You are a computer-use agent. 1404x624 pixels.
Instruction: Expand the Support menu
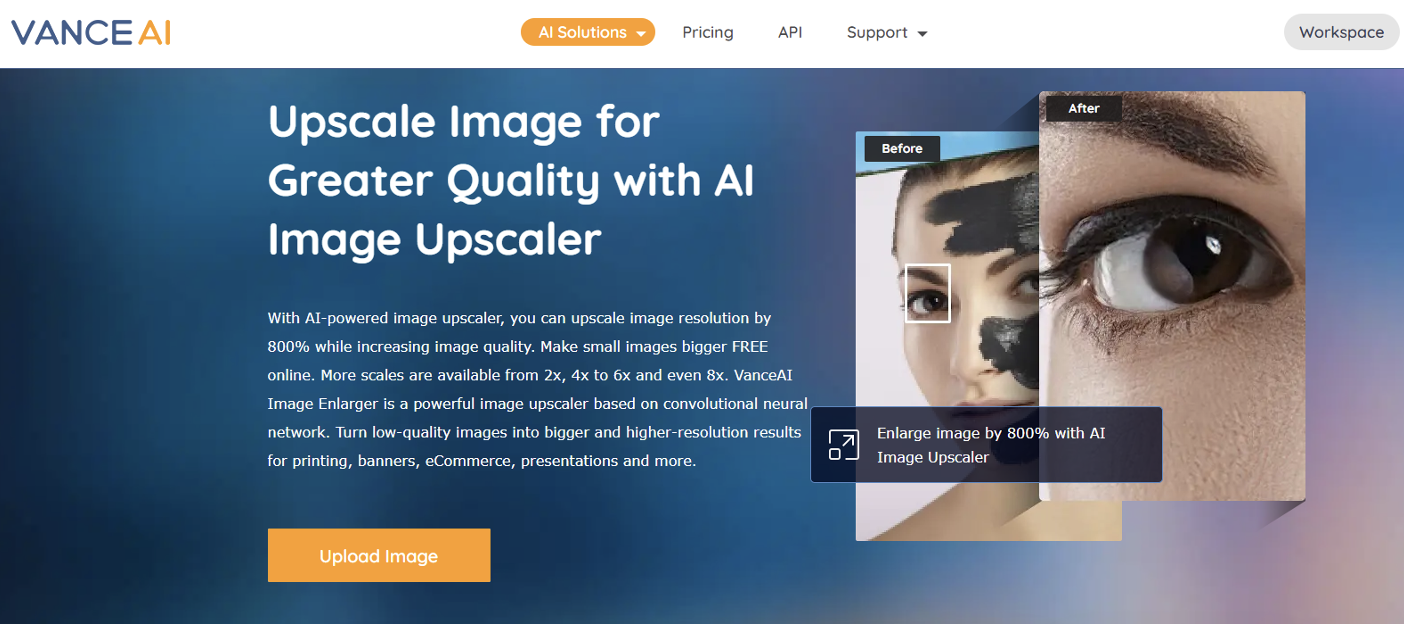coord(887,32)
